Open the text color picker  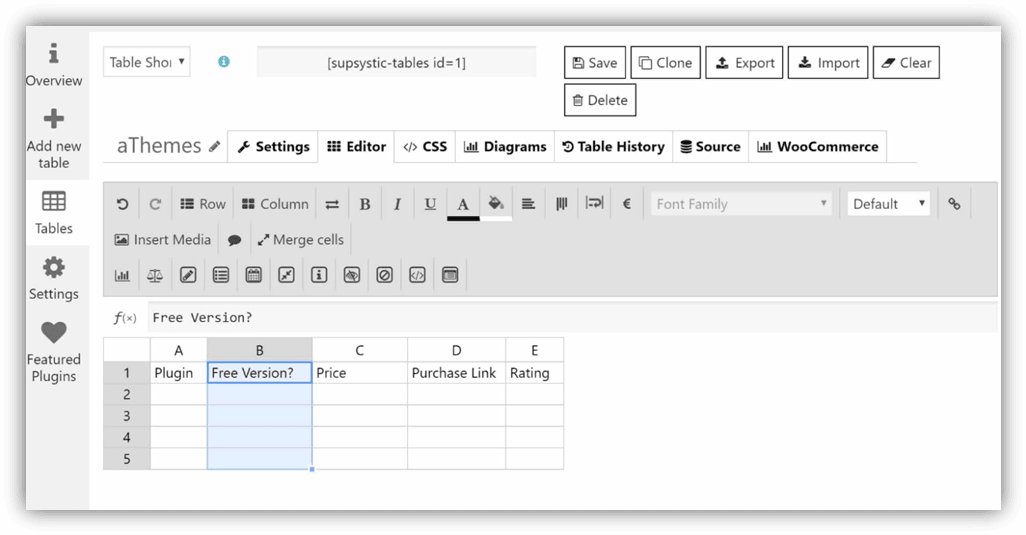pos(463,204)
